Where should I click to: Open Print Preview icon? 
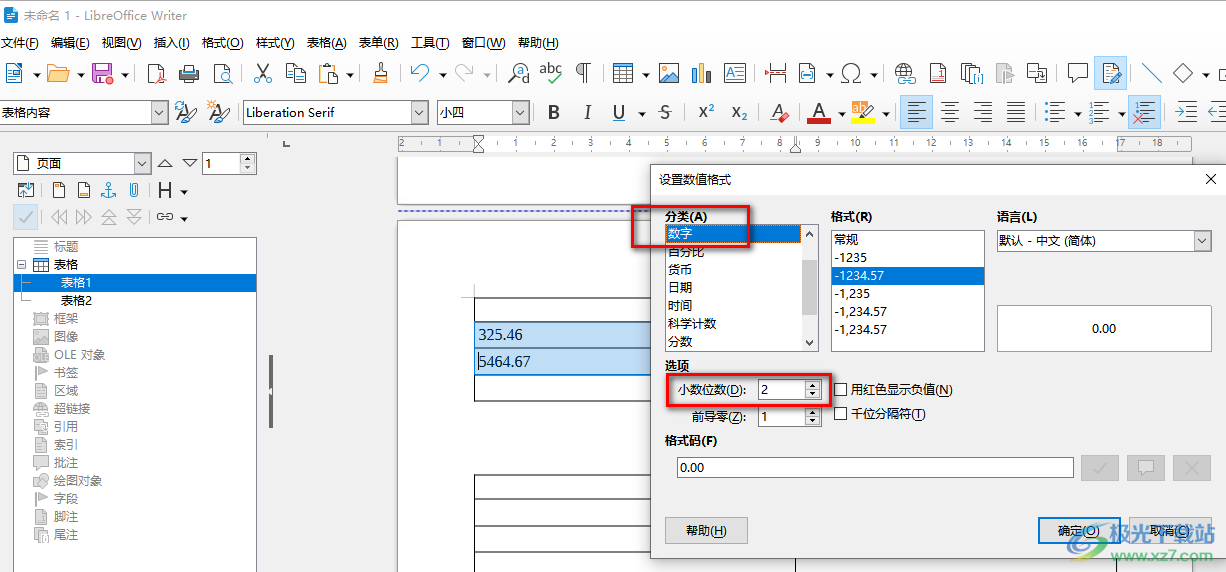point(222,73)
